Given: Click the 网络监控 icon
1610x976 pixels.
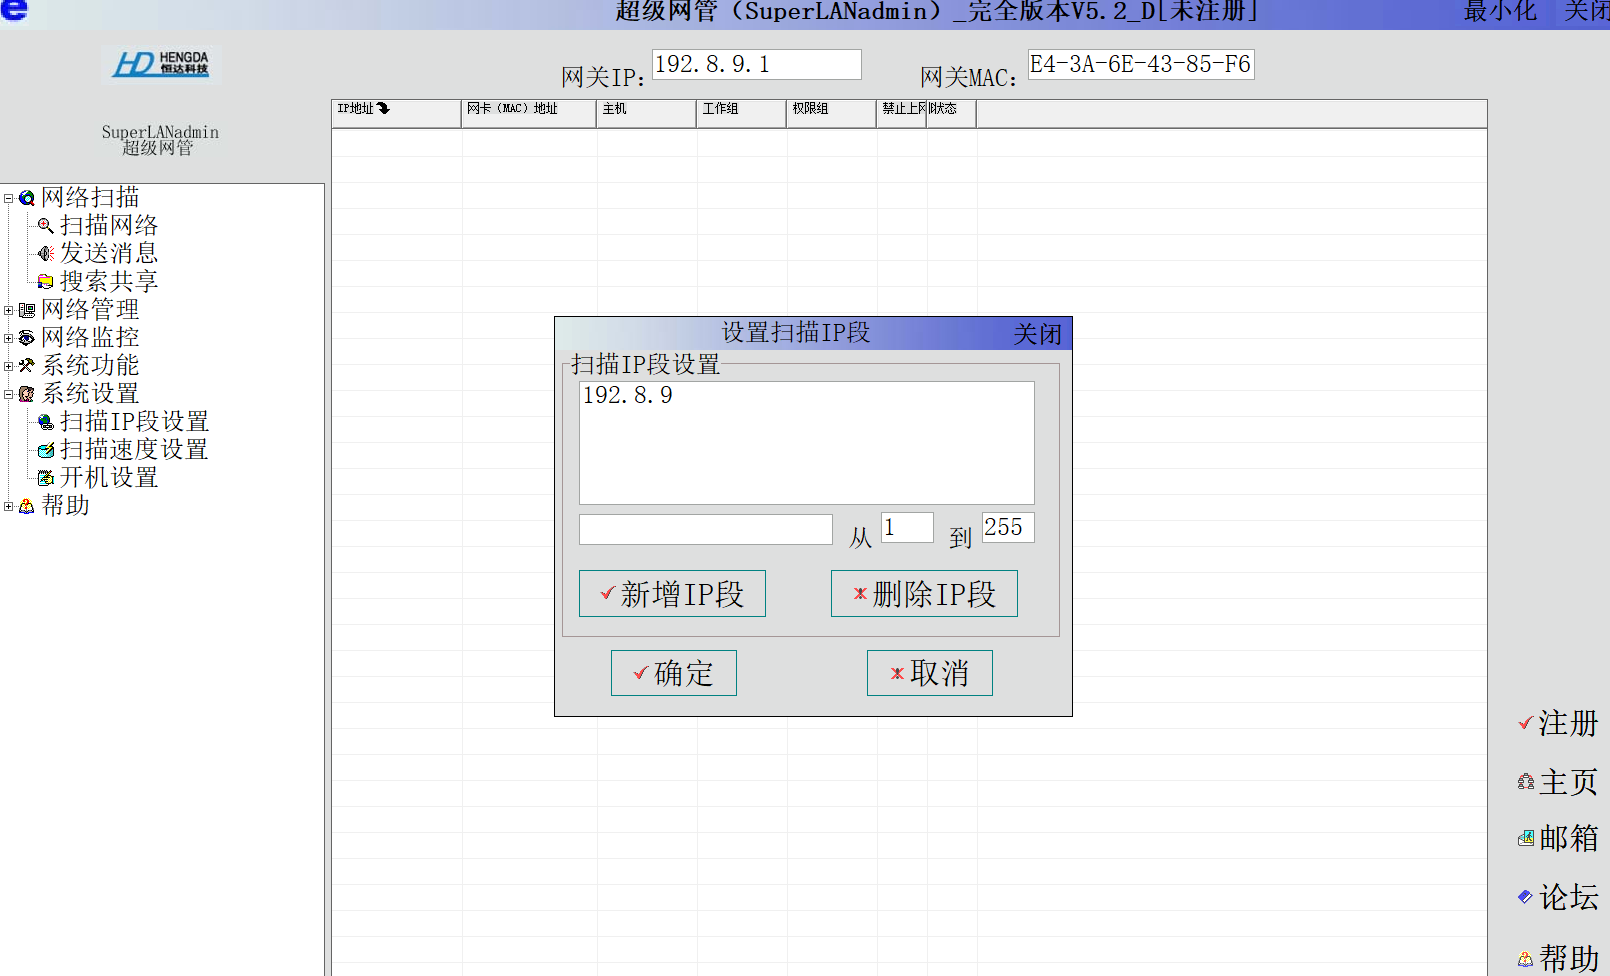Looking at the screenshot, I should (x=27, y=338).
